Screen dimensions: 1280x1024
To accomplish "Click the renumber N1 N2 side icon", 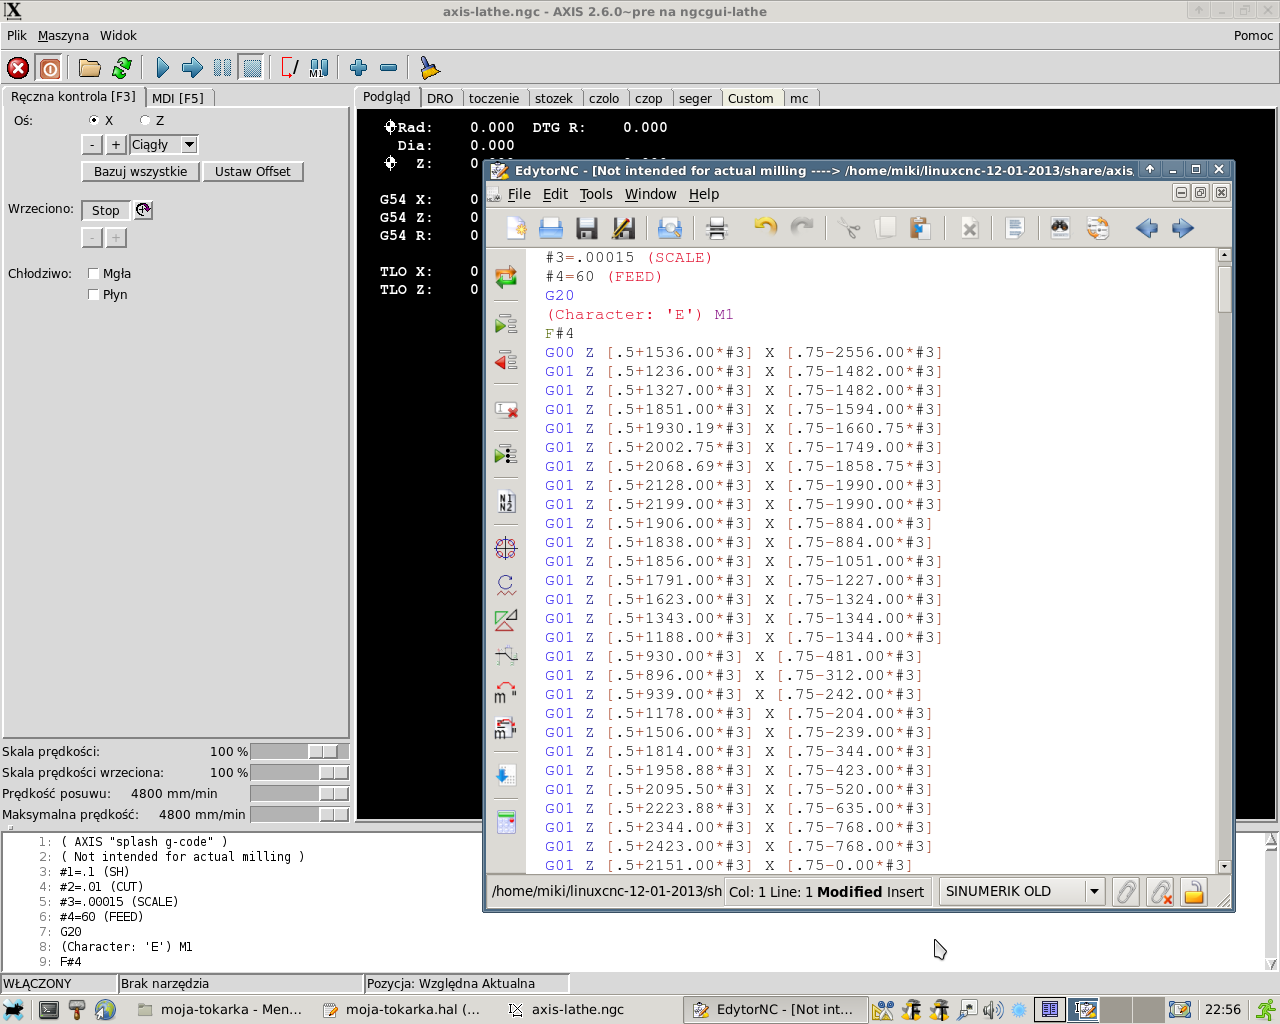I will point(506,502).
